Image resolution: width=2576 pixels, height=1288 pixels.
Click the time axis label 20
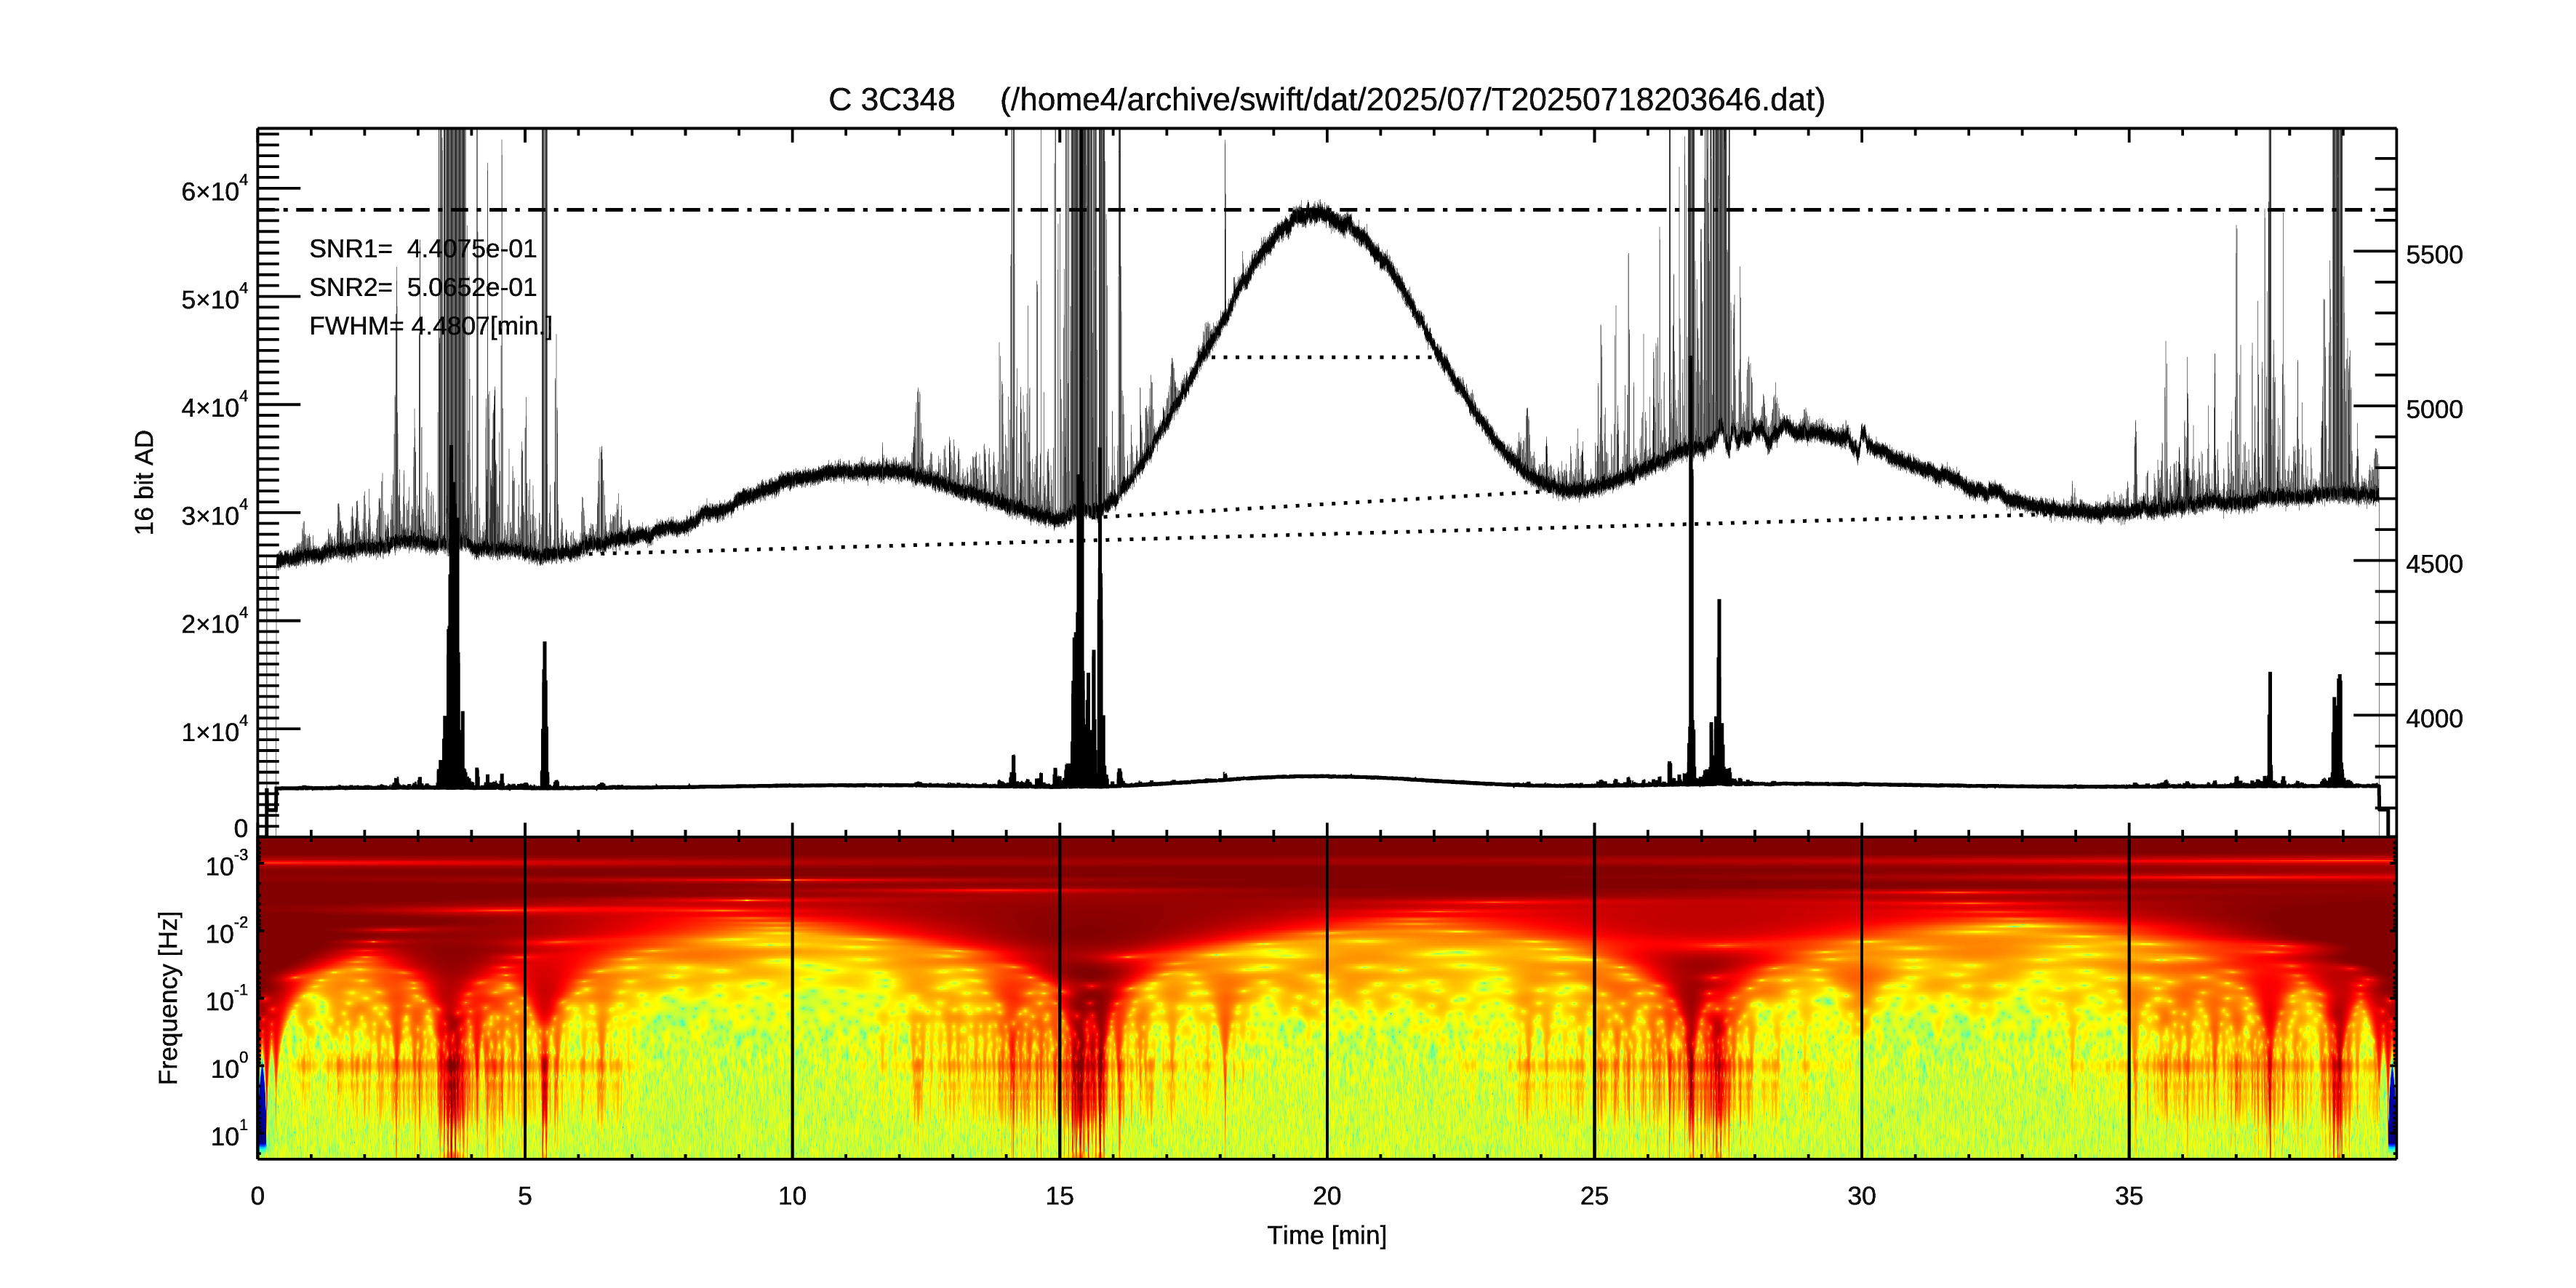pos(1327,1196)
